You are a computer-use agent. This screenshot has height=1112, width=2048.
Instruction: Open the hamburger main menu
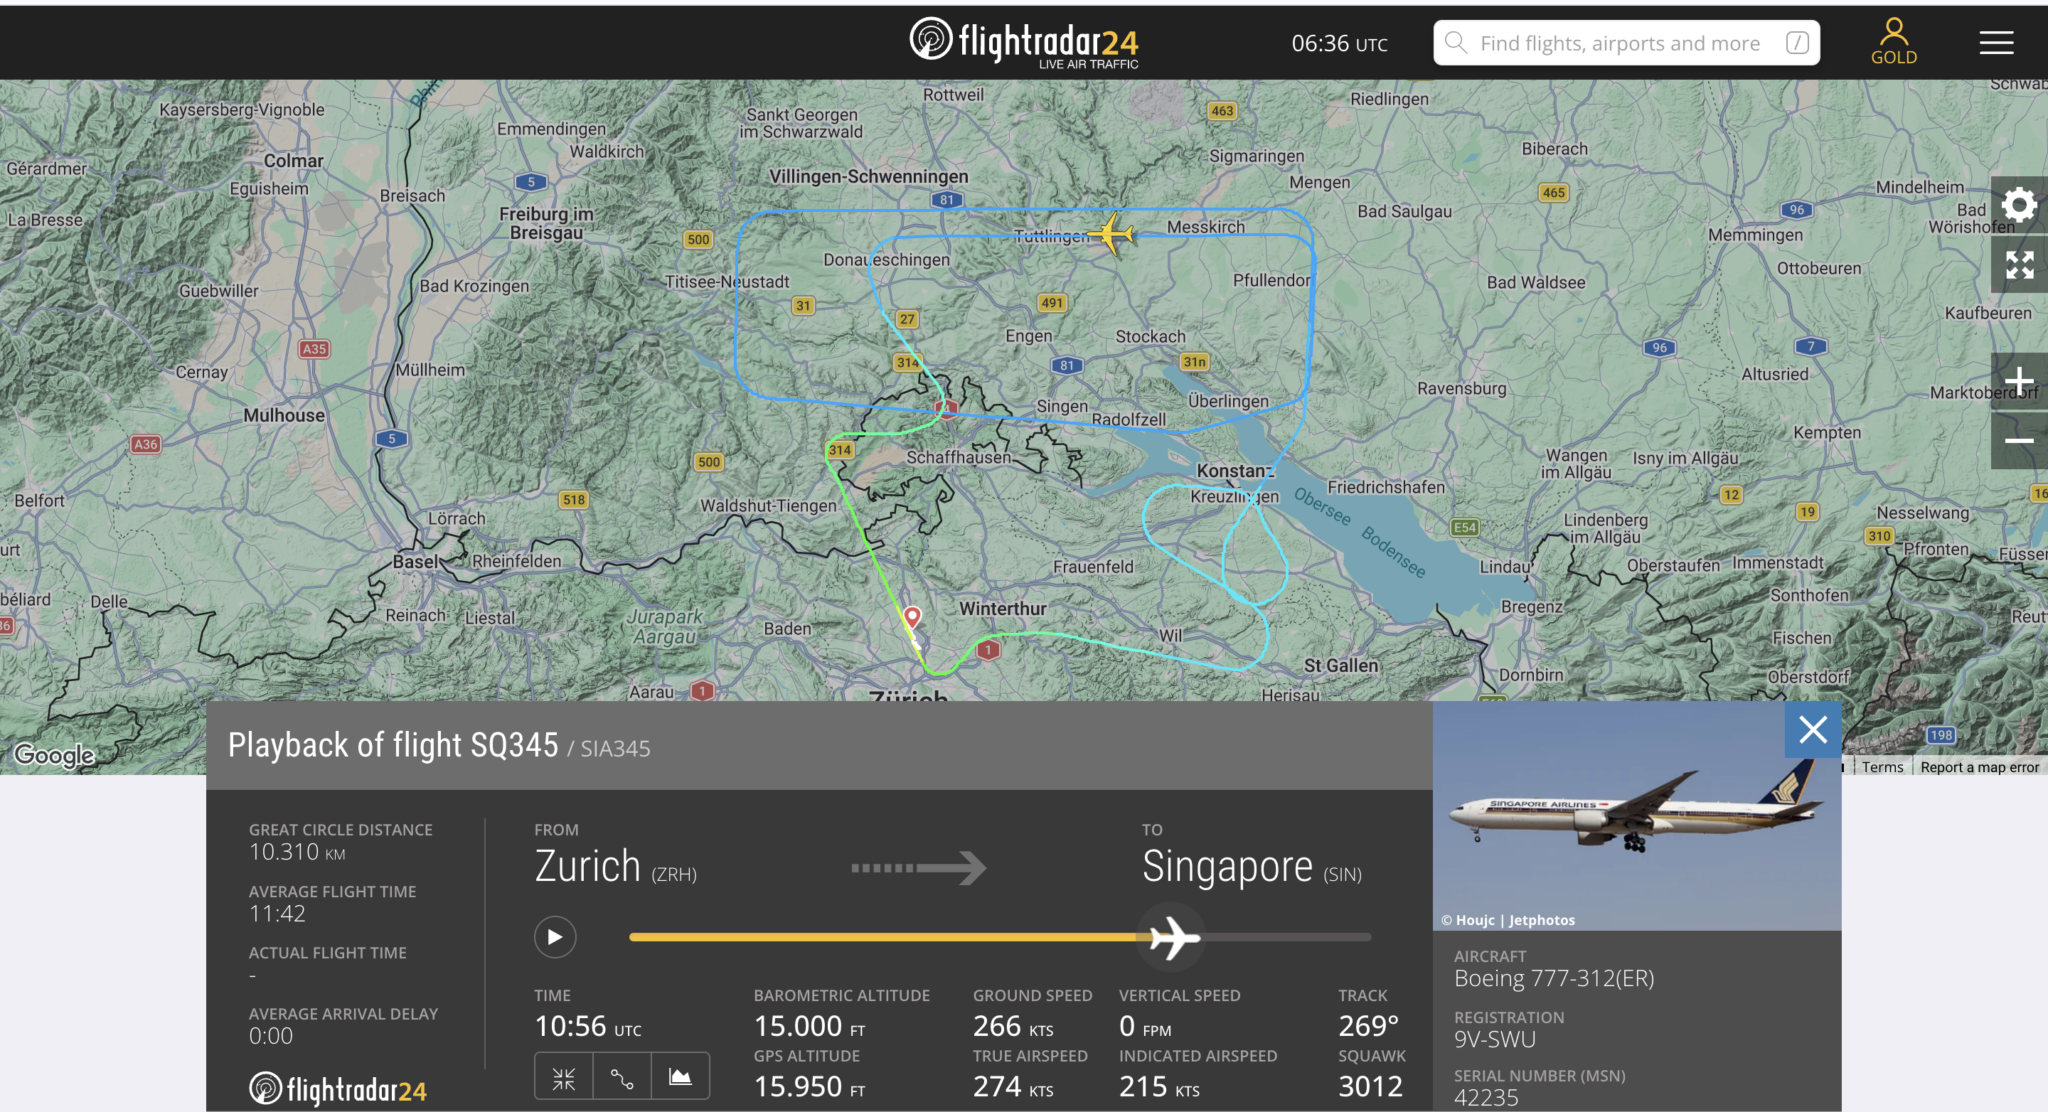pyautogui.click(x=1996, y=43)
